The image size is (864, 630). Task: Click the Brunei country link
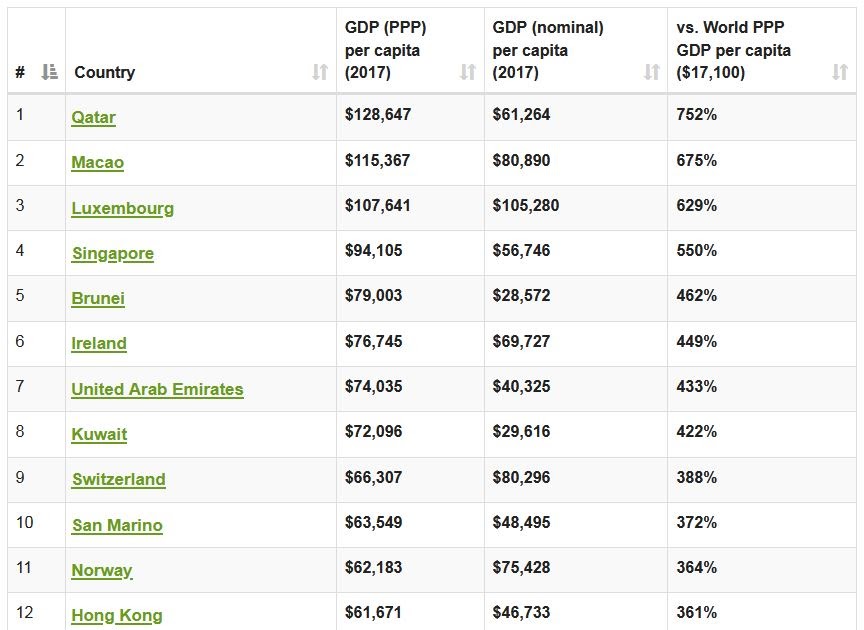pos(96,298)
